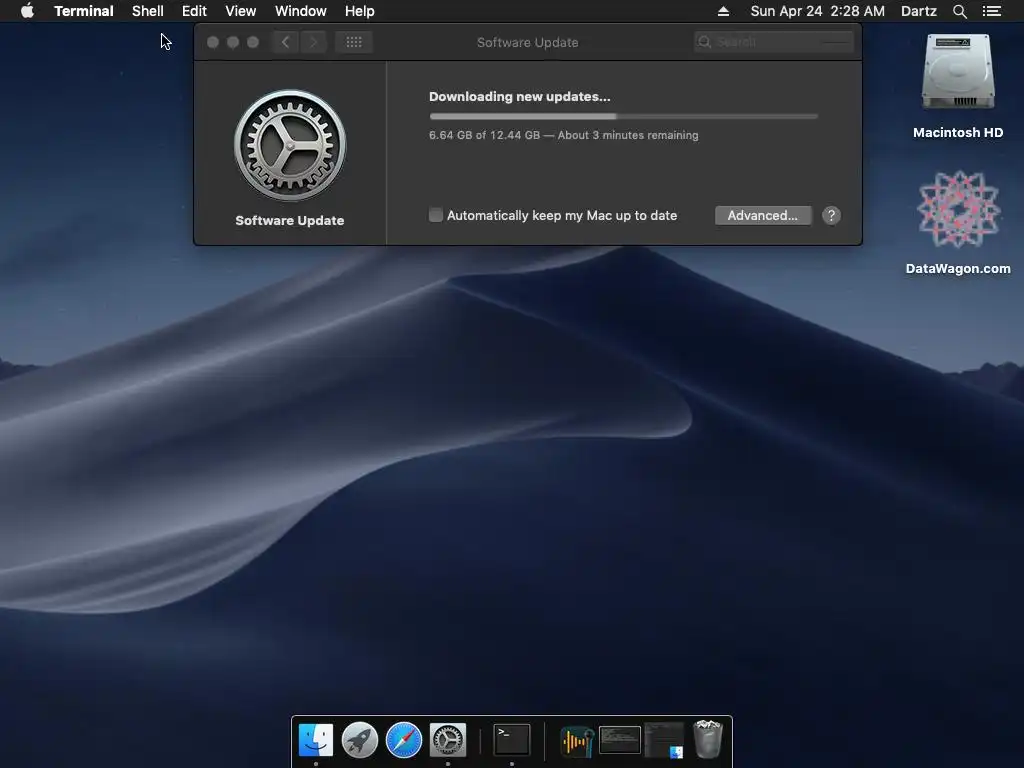The image size is (1024, 768).
Task: Zoom the Software Update window
Action: coord(253,42)
